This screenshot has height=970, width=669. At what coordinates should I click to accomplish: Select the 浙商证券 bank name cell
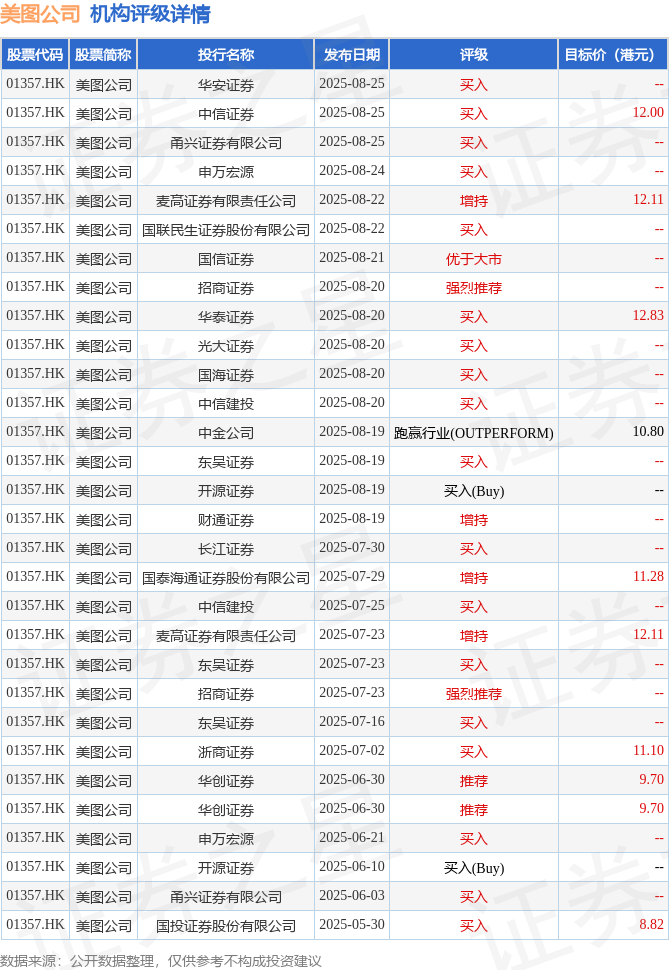(x=226, y=752)
